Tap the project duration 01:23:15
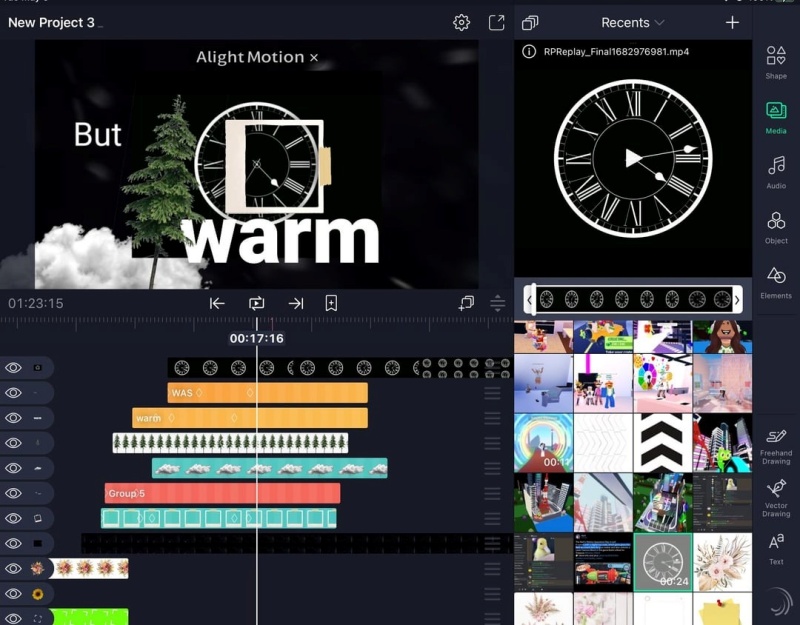 tap(36, 304)
